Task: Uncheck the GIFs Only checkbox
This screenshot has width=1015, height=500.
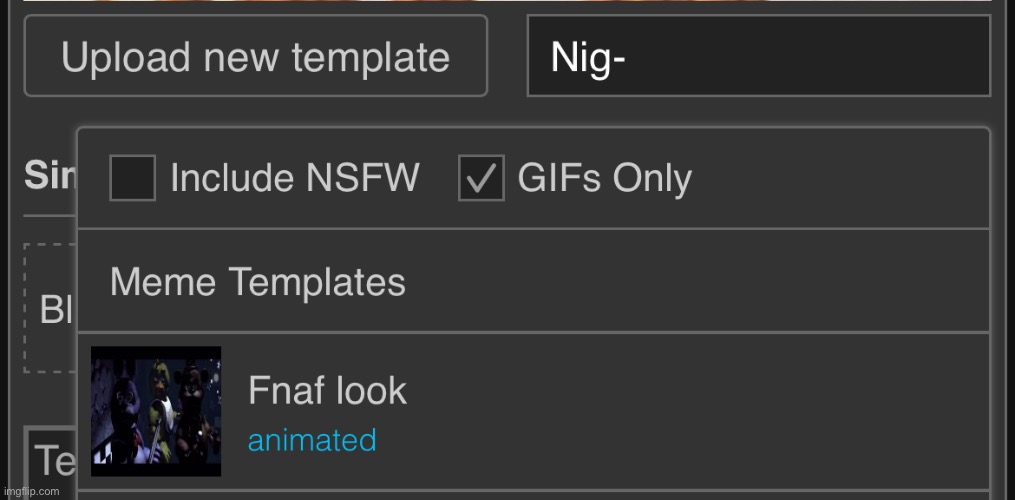Action: point(481,179)
